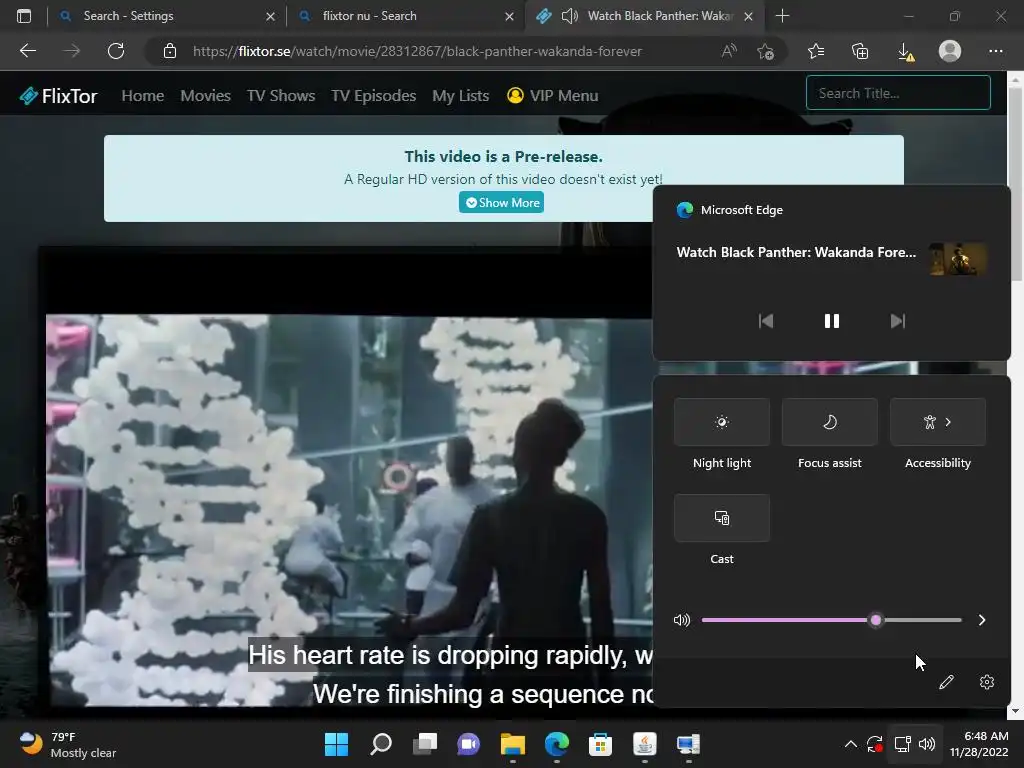Image resolution: width=1024 pixels, height=768 pixels.
Task: Open the VIP Menu
Action: tap(553, 96)
